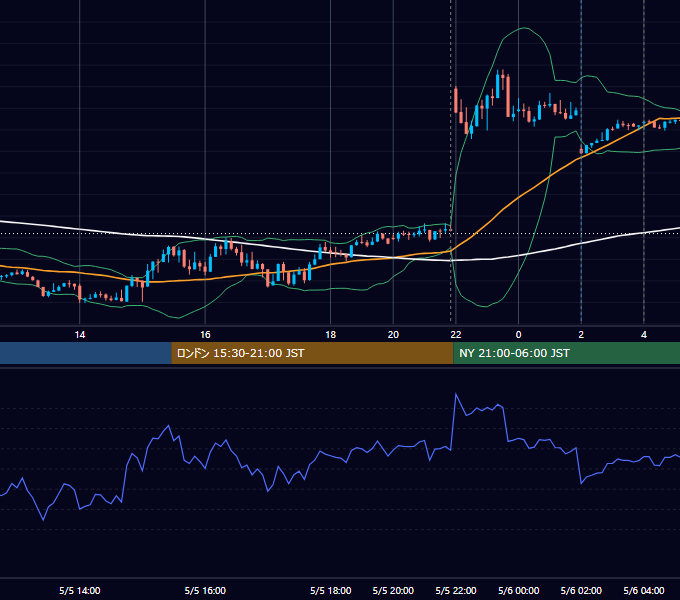The width and height of the screenshot is (680, 600).
Task: Click the 16 hour axis label
Action: click(x=205, y=335)
